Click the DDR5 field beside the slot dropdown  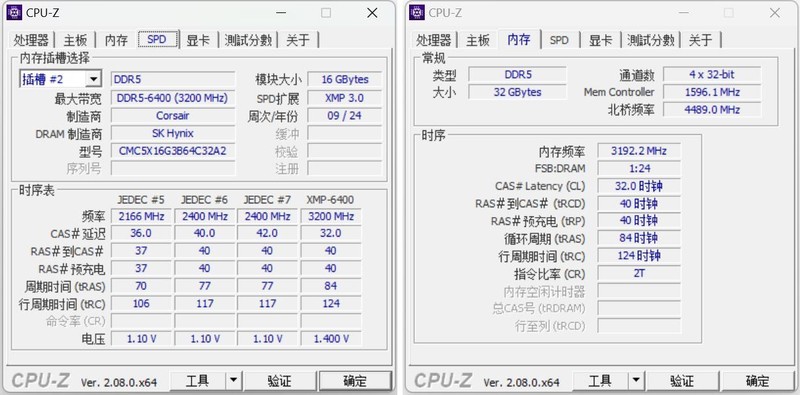(173, 80)
